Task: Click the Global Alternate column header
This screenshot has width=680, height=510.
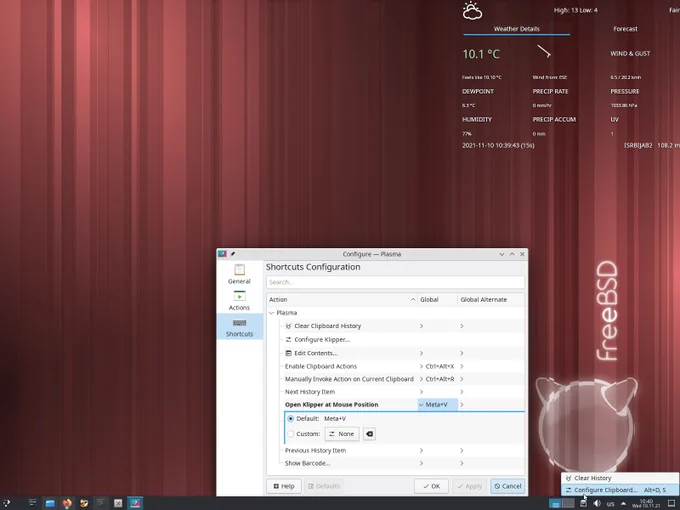Action: point(491,300)
